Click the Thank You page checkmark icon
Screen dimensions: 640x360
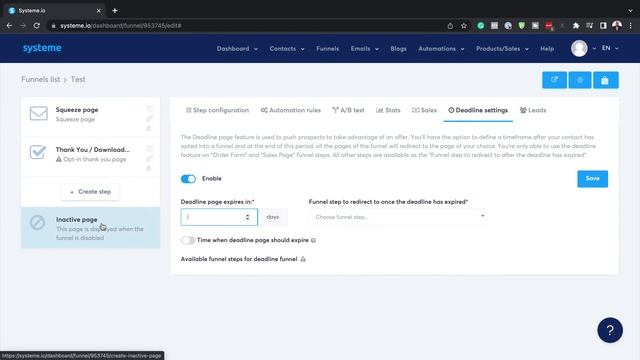pos(38,152)
